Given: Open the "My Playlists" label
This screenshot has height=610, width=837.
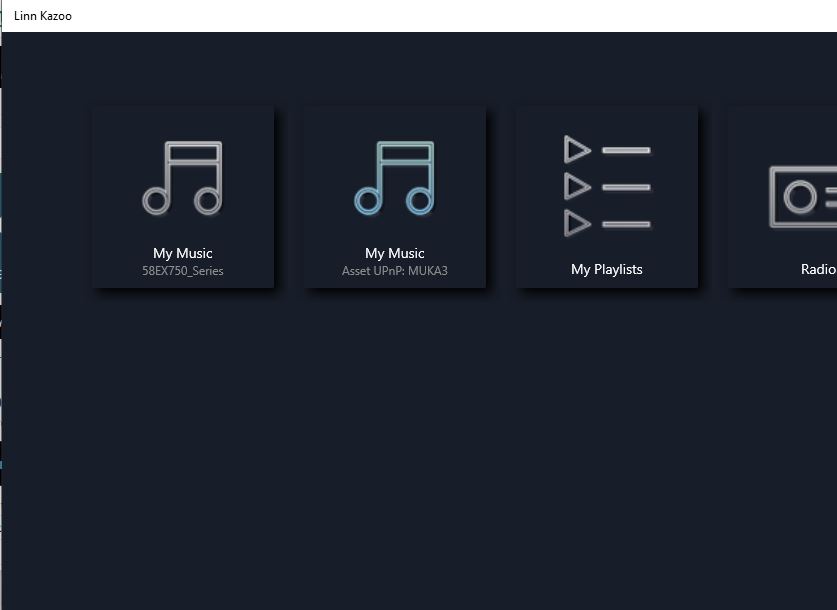Looking at the screenshot, I should [x=606, y=269].
